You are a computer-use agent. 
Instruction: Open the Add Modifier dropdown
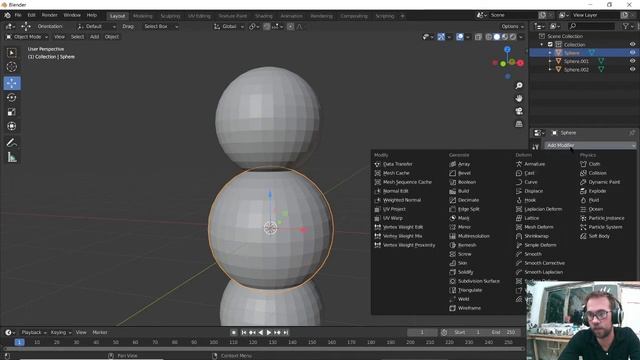click(x=590, y=145)
